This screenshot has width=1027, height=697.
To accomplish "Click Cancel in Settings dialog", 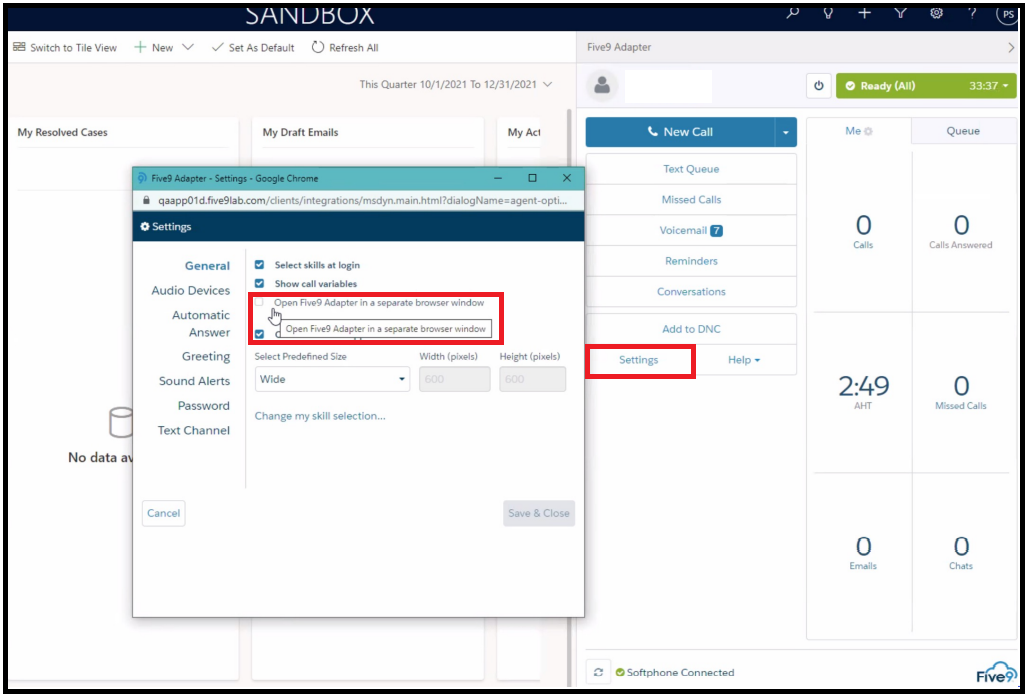I will [x=164, y=513].
